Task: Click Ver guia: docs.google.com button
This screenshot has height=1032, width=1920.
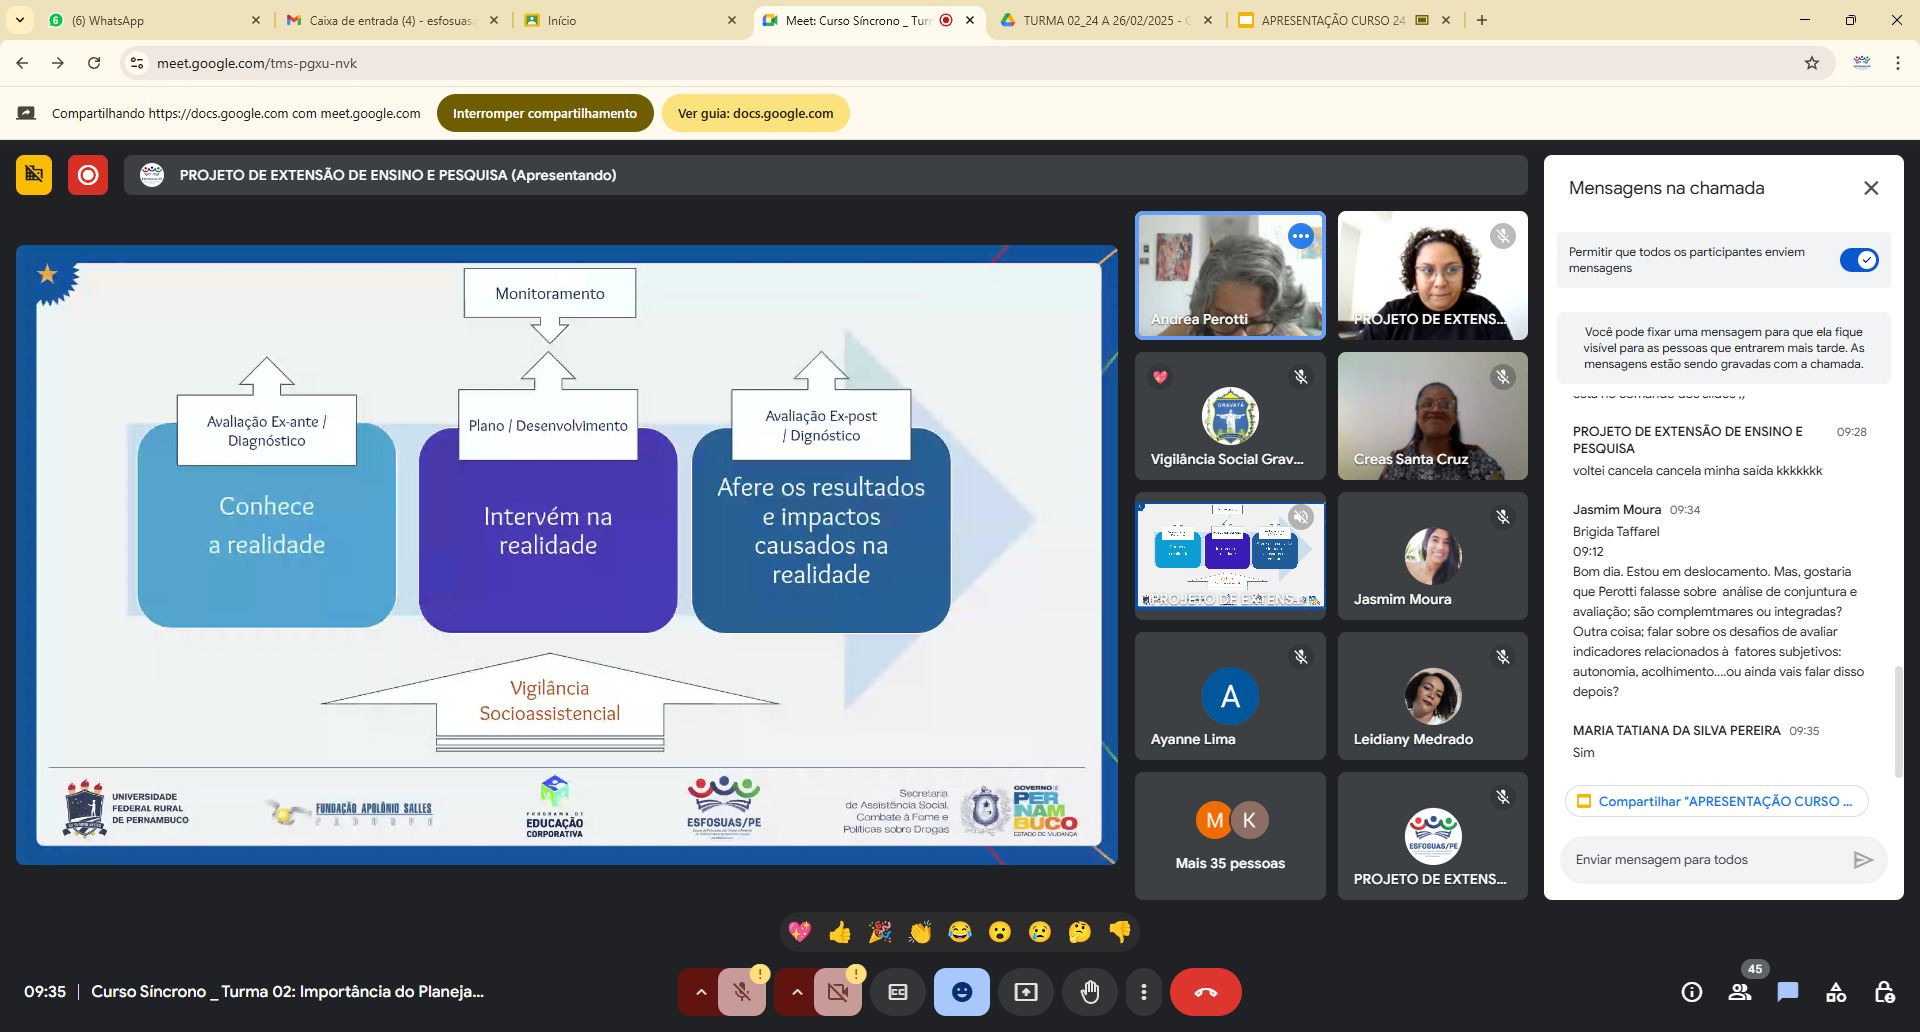Action: [x=755, y=113]
